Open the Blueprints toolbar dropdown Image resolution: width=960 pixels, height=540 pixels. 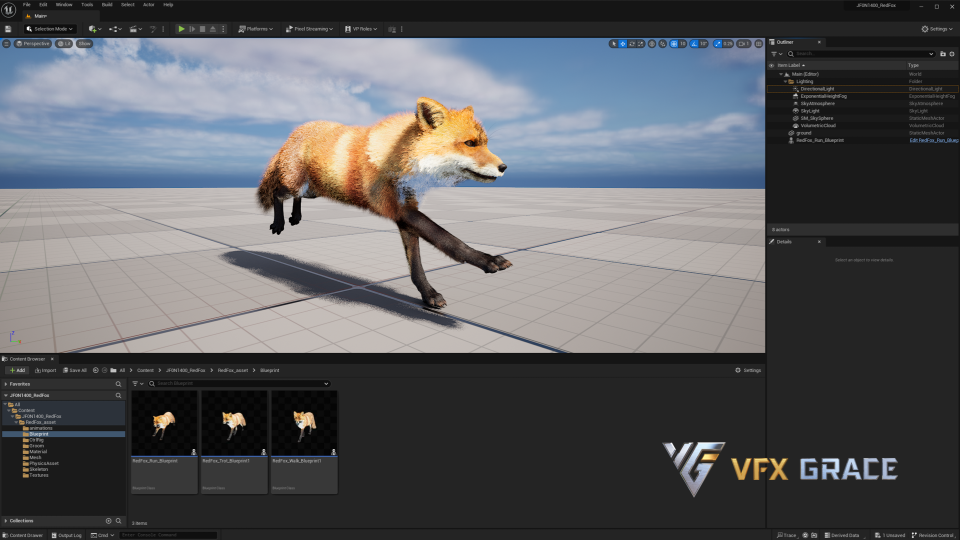click(x=115, y=29)
